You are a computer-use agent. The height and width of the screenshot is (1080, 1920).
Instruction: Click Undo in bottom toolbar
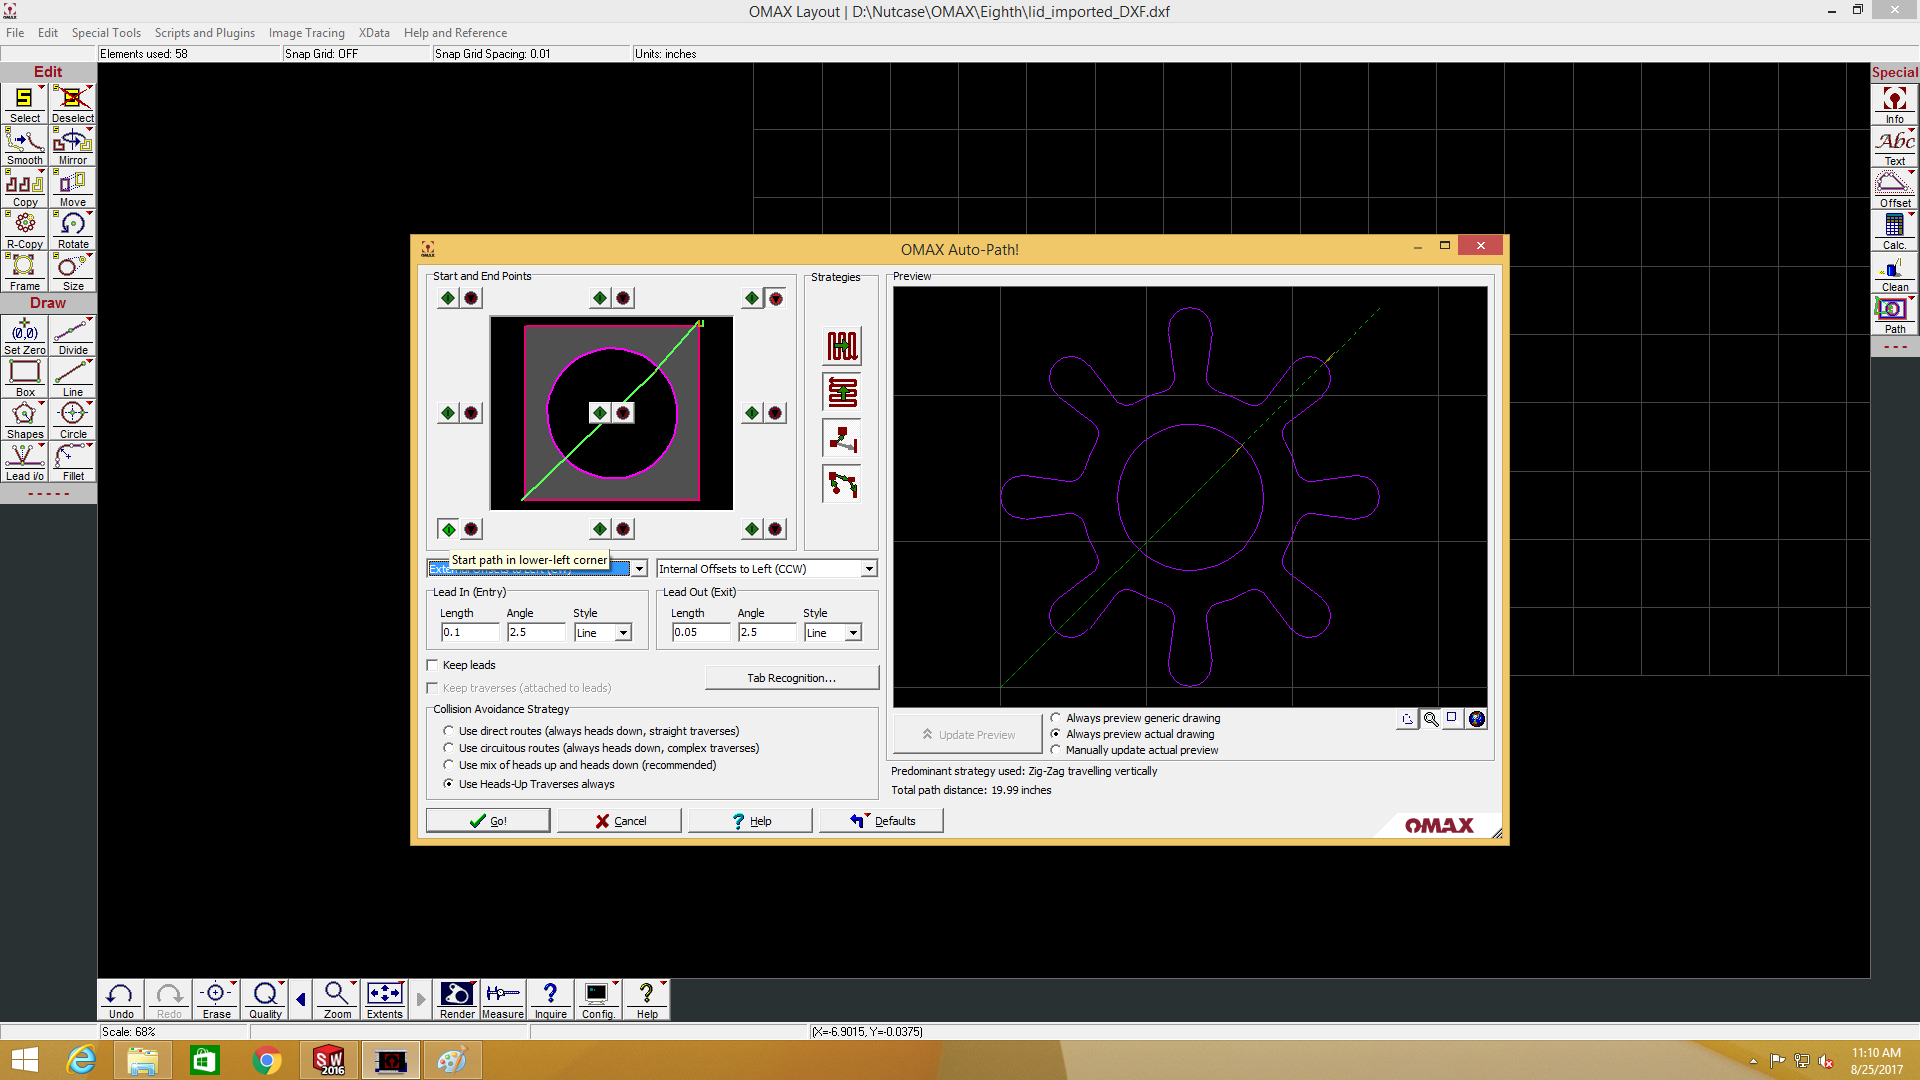point(120,1000)
